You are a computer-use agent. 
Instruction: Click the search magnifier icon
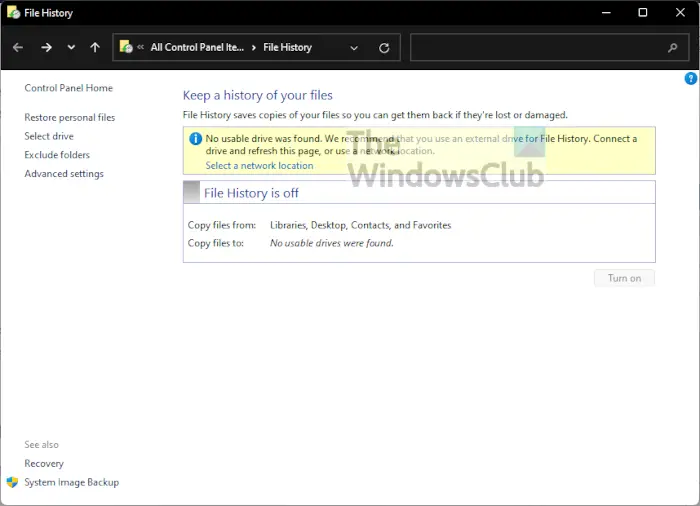tap(673, 47)
